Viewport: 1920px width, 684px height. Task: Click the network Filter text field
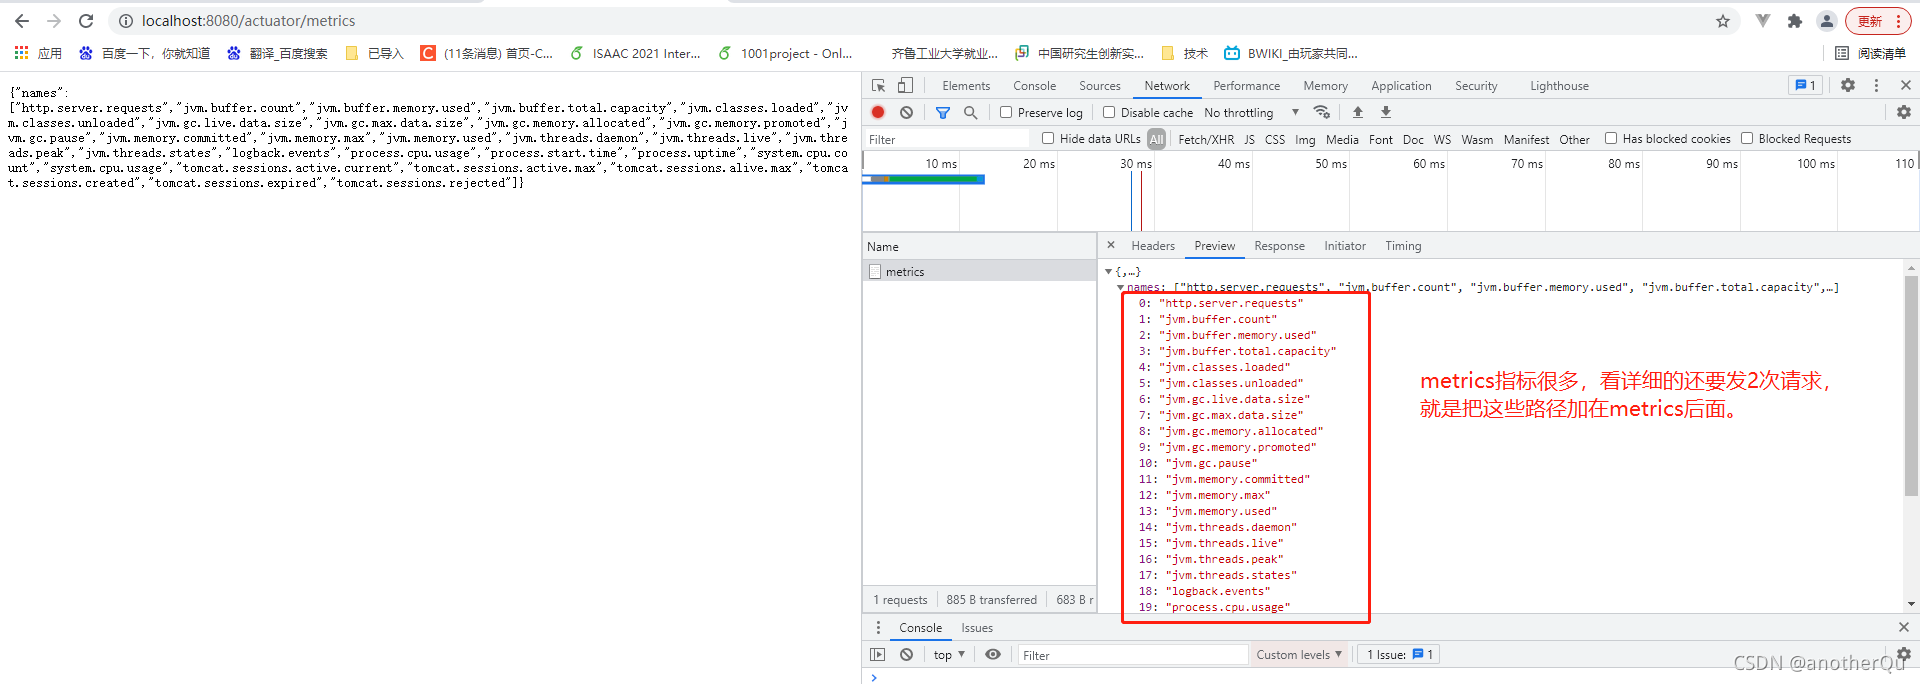tap(947, 139)
